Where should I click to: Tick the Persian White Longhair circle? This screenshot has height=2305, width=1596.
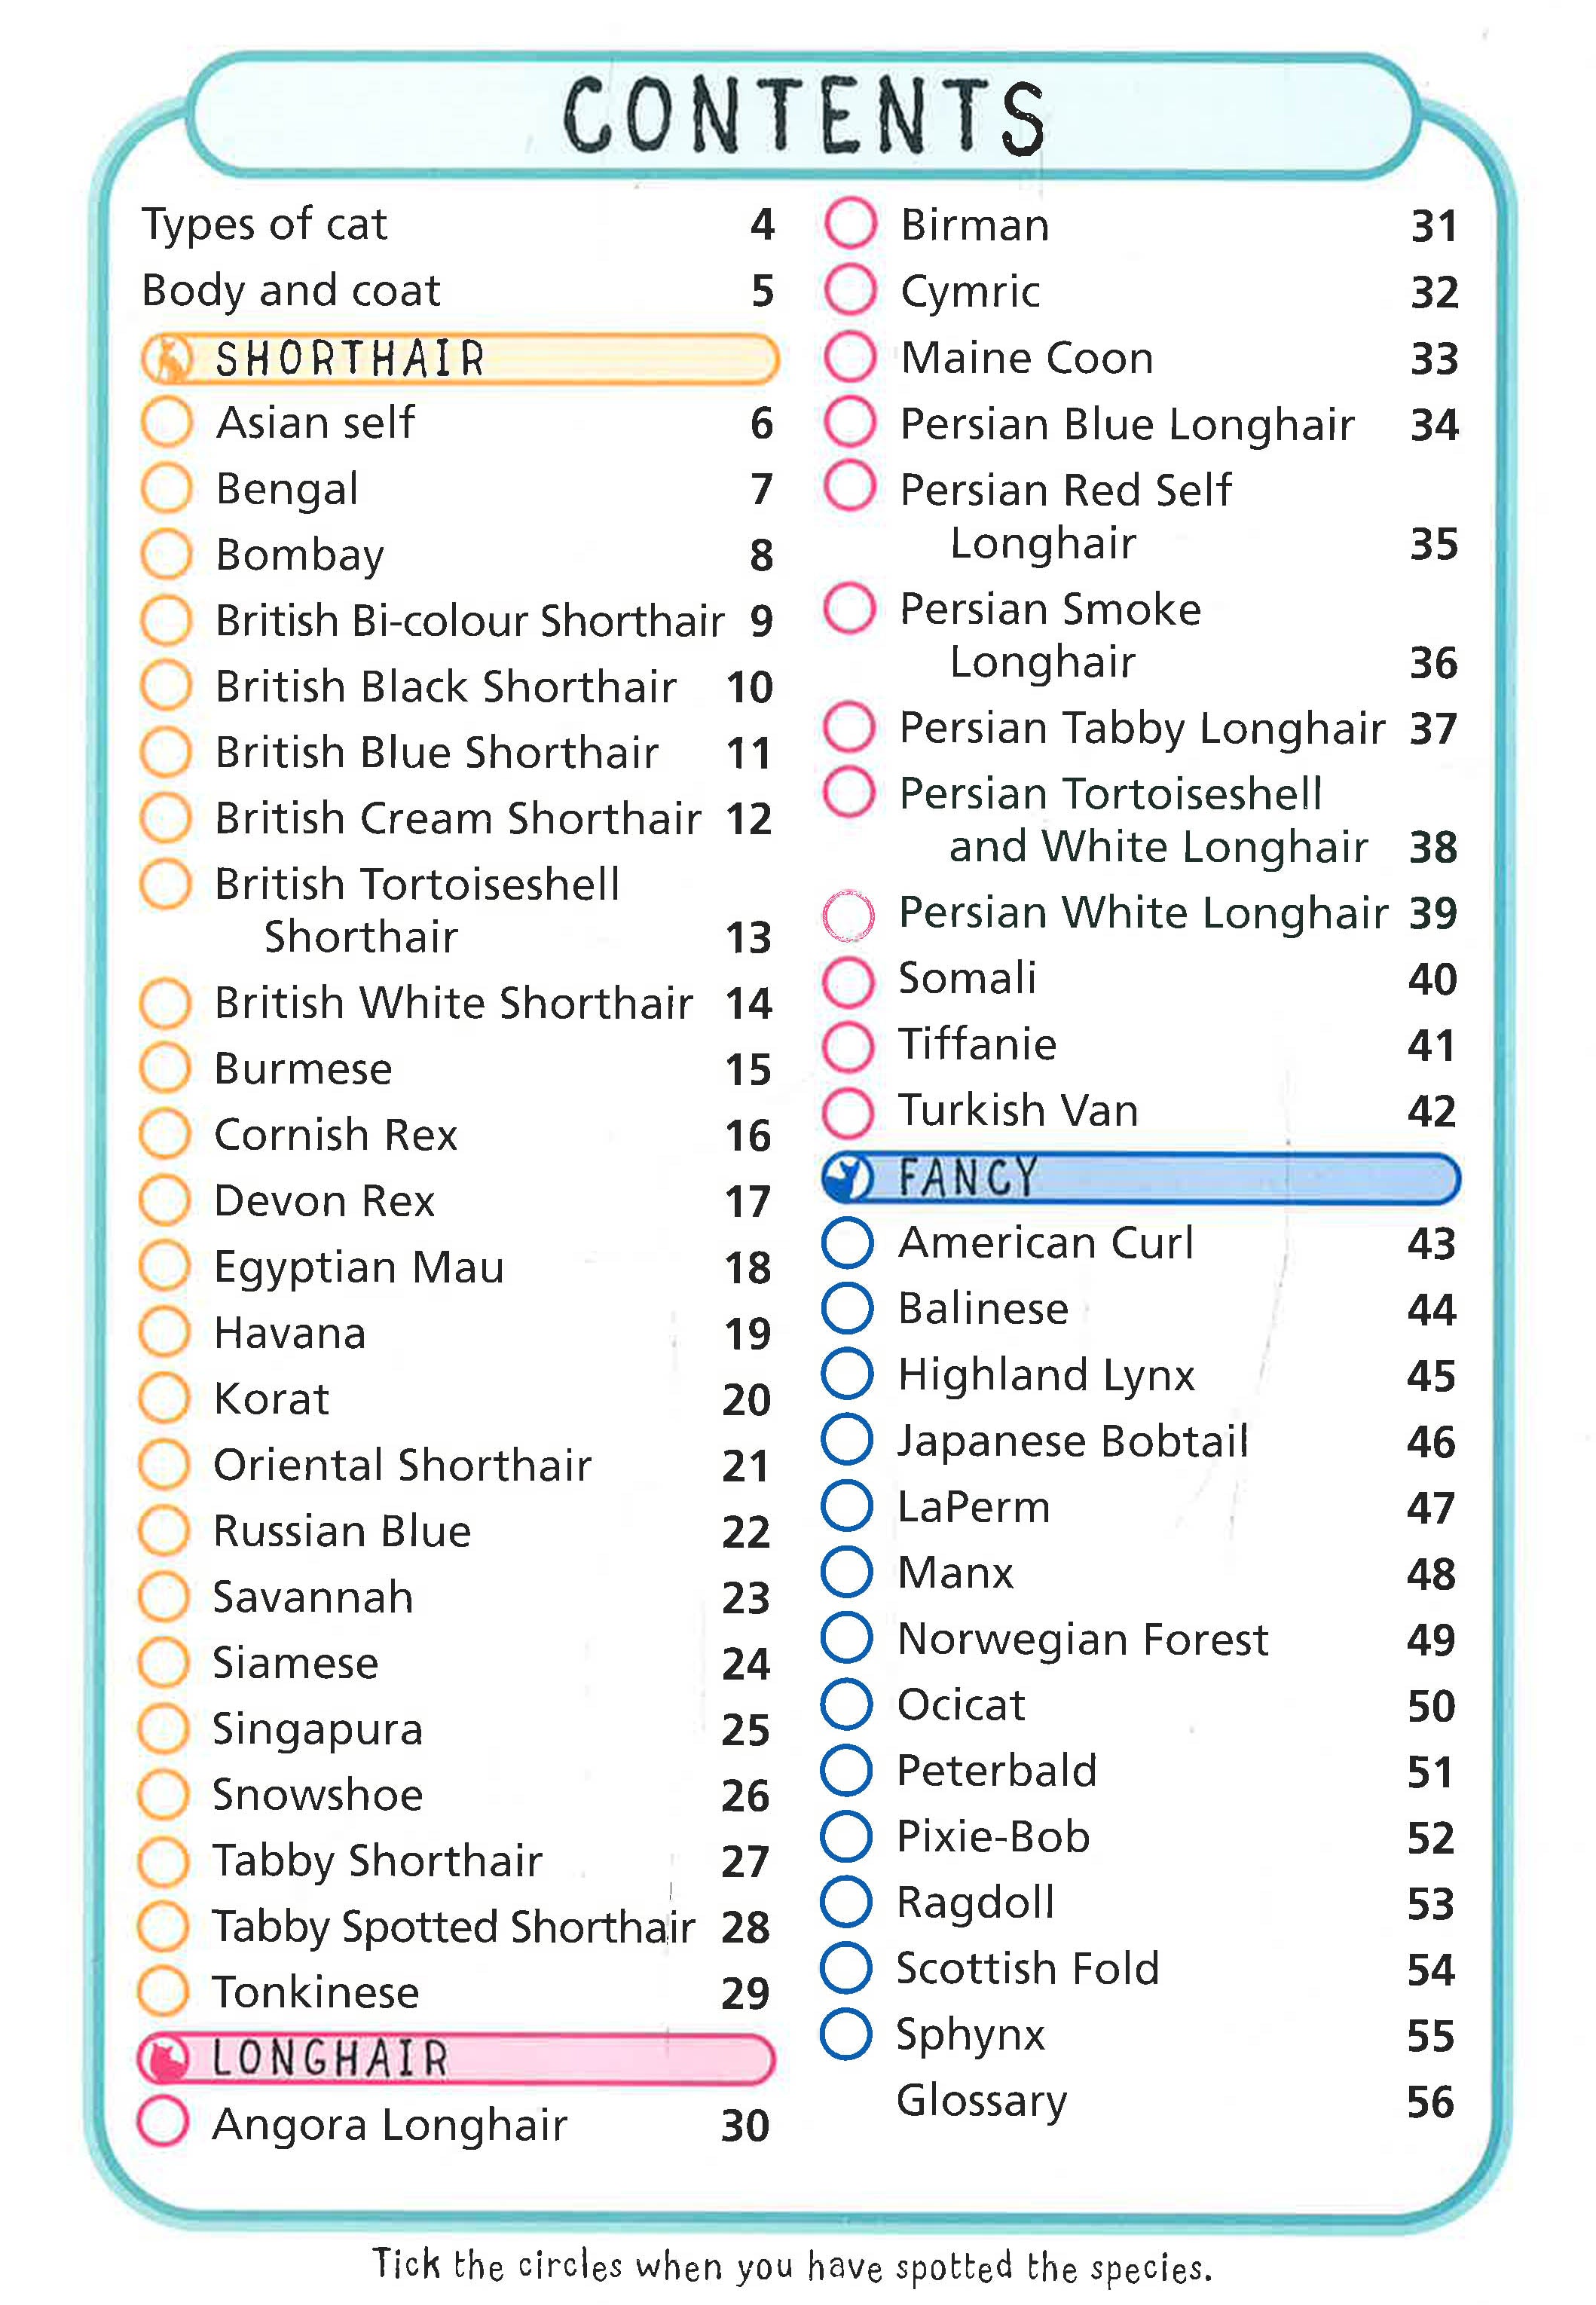(848, 914)
